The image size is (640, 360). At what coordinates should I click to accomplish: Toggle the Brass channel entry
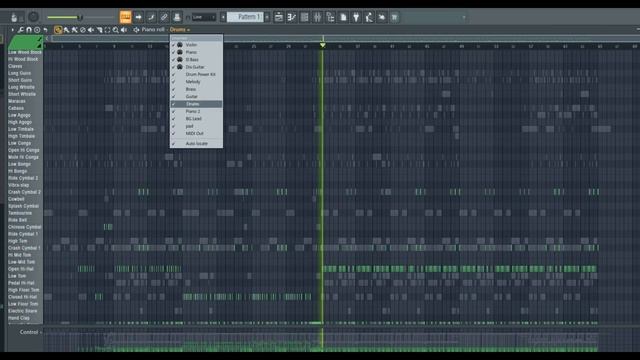[x=196, y=89]
